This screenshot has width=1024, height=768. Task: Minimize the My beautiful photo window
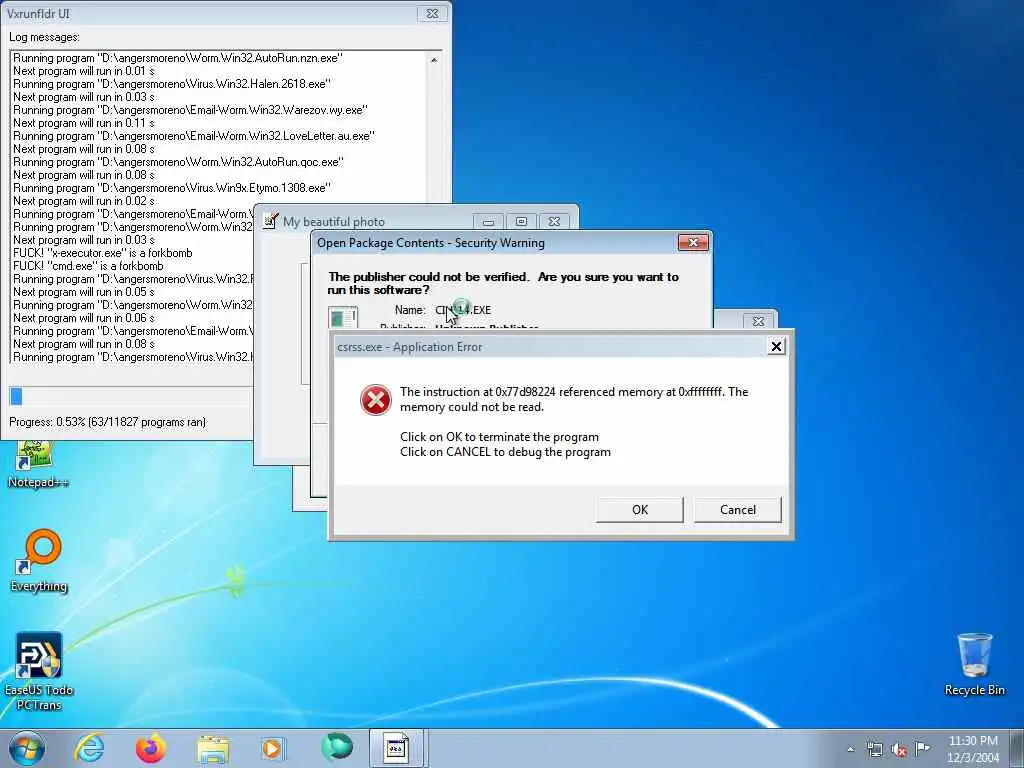[x=488, y=221]
